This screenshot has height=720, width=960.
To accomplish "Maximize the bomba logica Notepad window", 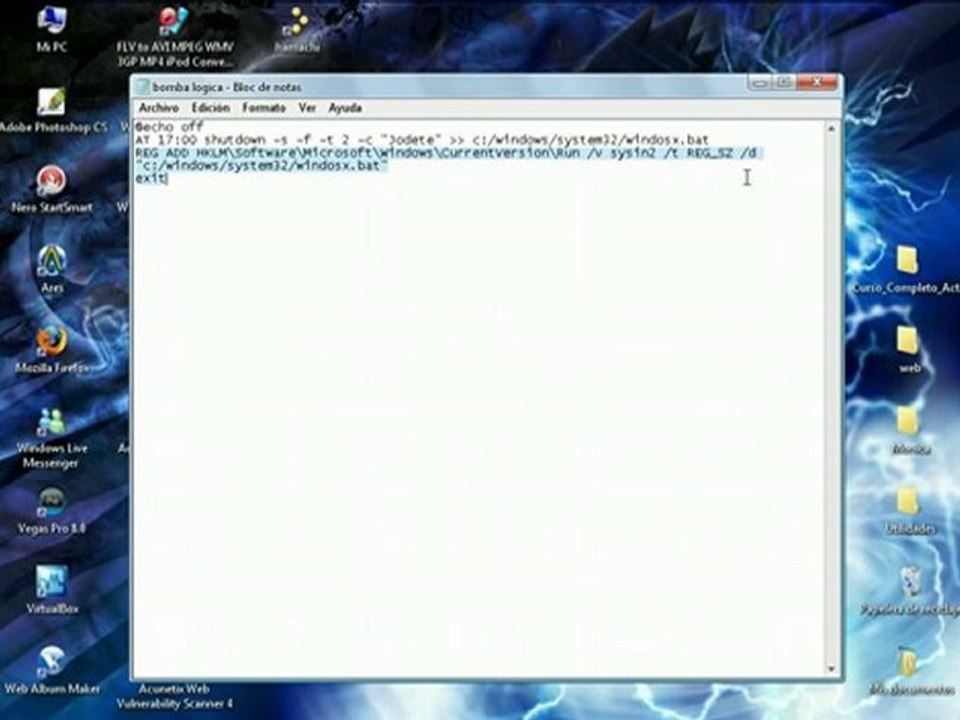I will pos(783,82).
